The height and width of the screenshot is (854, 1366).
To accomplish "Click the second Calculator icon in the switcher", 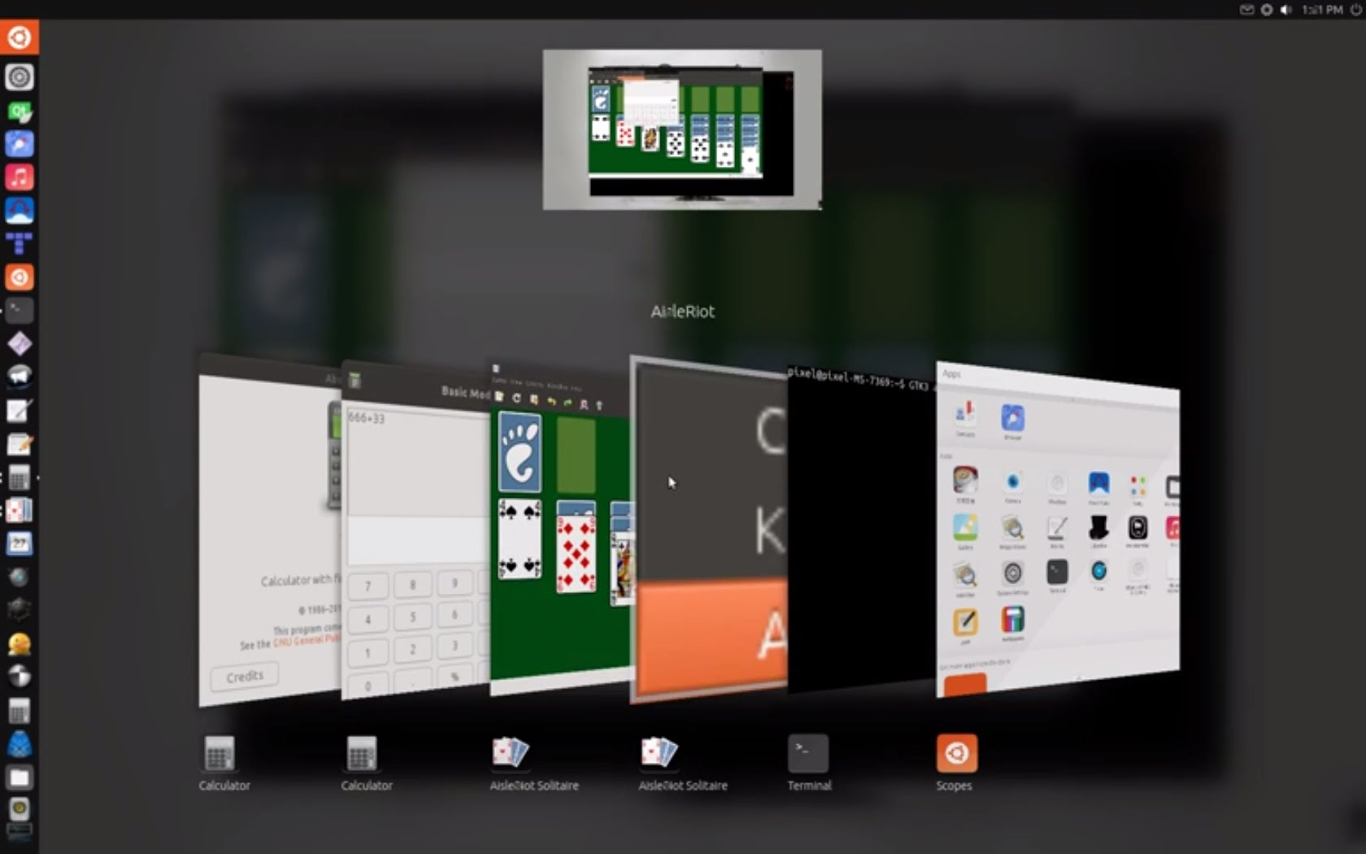I will (x=362, y=754).
